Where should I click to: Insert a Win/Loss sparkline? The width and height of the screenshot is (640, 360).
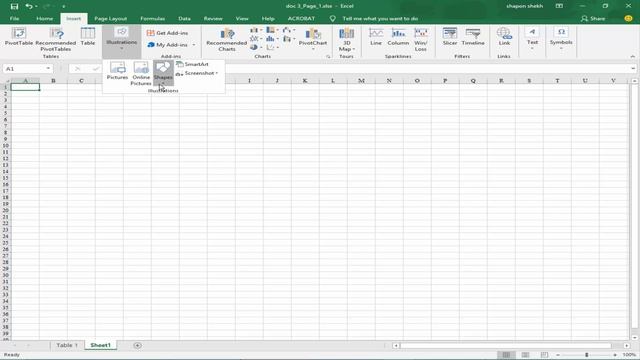[420, 39]
